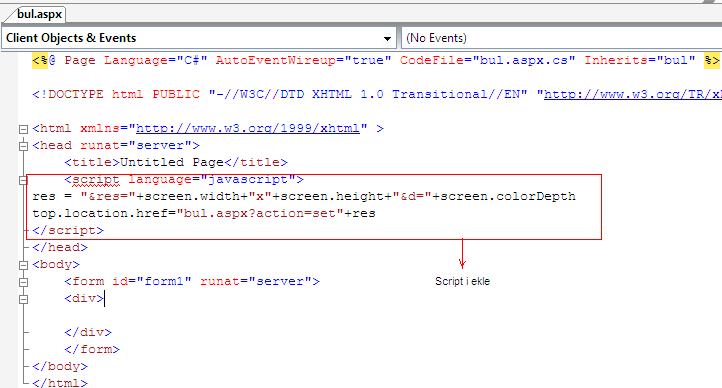Screen dimensions: 722x388
Task: Click the screen.colorDepth code text
Action: pyautogui.click(x=508, y=197)
